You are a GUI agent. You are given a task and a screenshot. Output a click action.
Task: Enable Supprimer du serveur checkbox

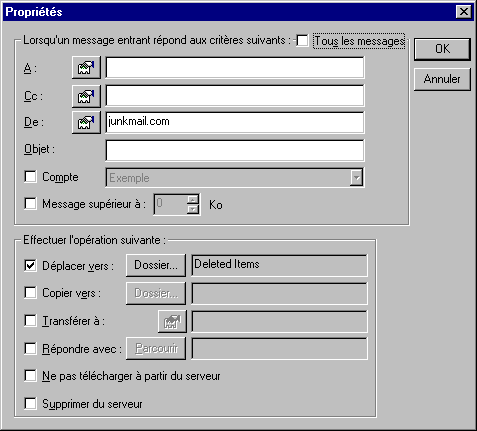click(30, 404)
